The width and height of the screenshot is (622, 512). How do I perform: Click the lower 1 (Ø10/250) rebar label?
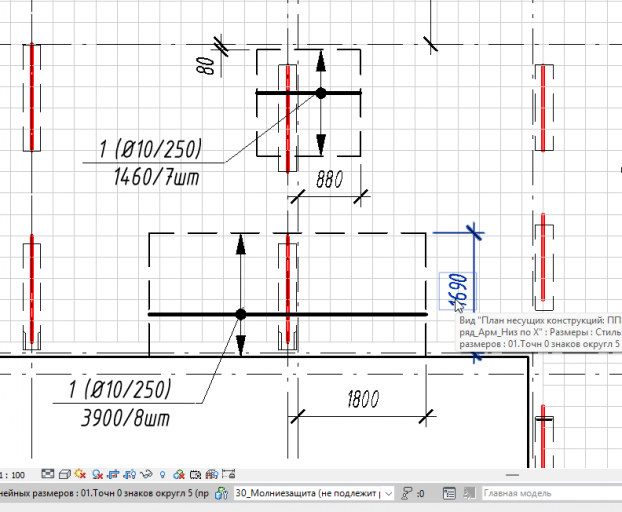point(120,389)
